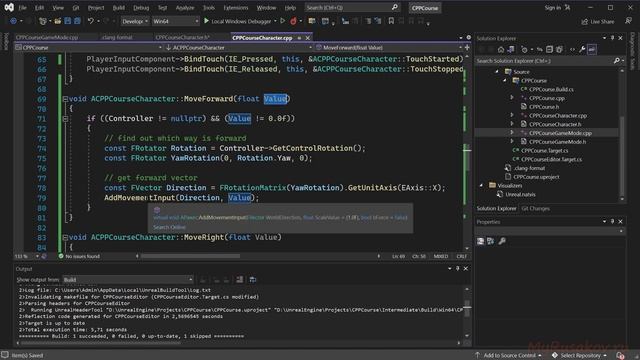
Task: Click View Code angle-bracket icon in Solution Explorer
Action: coord(572,49)
